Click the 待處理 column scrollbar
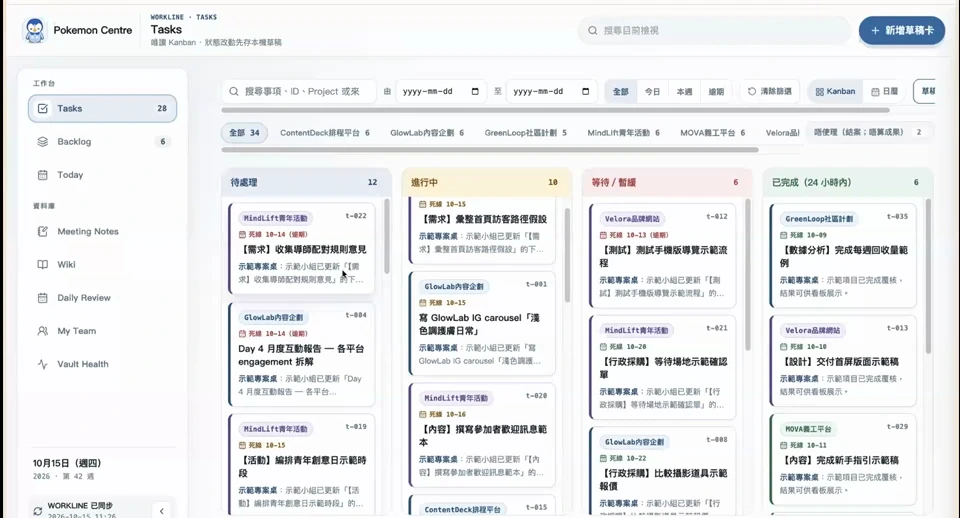 point(386,236)
